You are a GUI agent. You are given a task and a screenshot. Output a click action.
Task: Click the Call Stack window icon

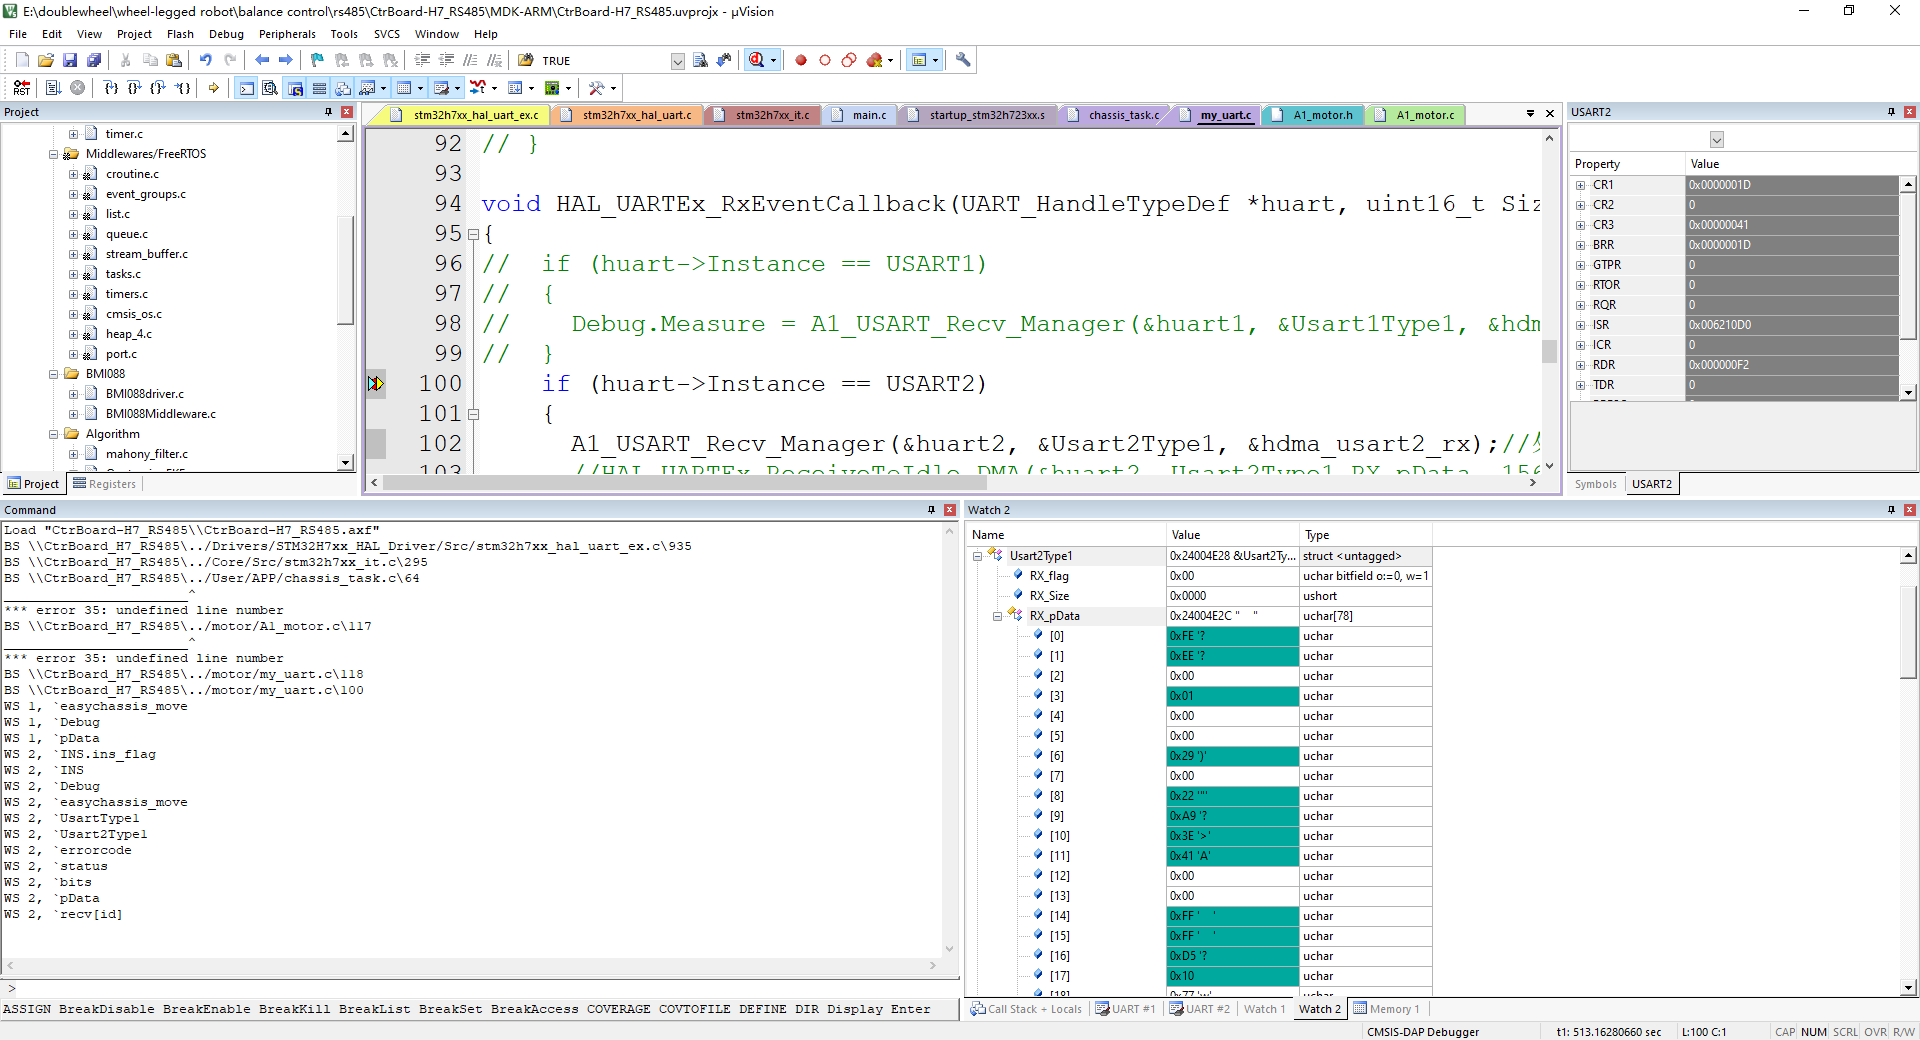pyautogui.click(x=343, y=88)
